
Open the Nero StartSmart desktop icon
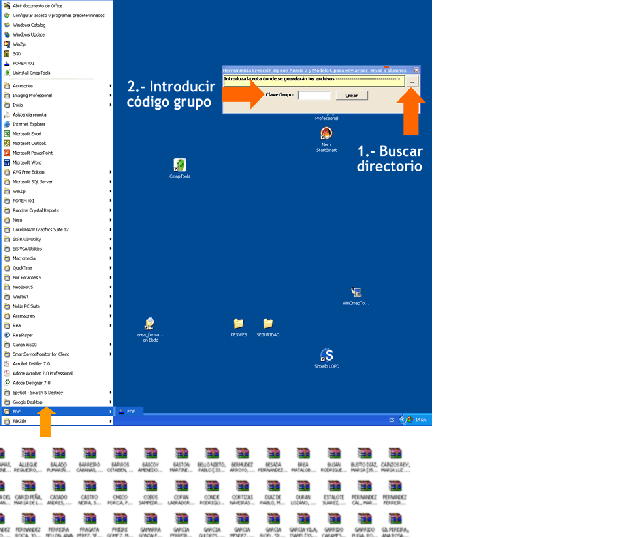tap(326, 138)
